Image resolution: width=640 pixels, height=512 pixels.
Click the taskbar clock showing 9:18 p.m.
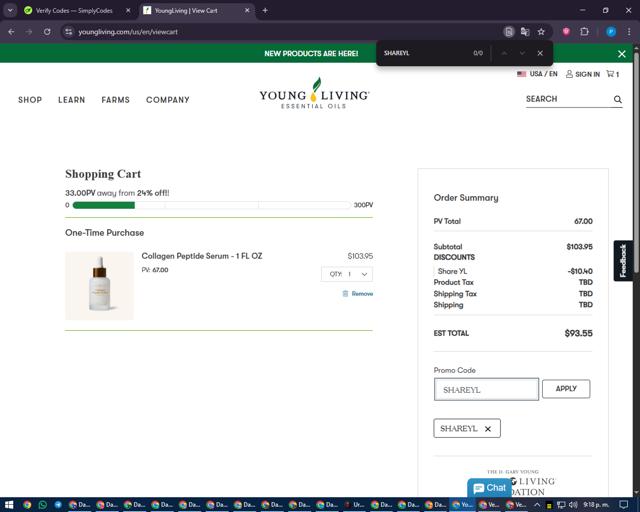pyautogui.click(x=596, y=505)
